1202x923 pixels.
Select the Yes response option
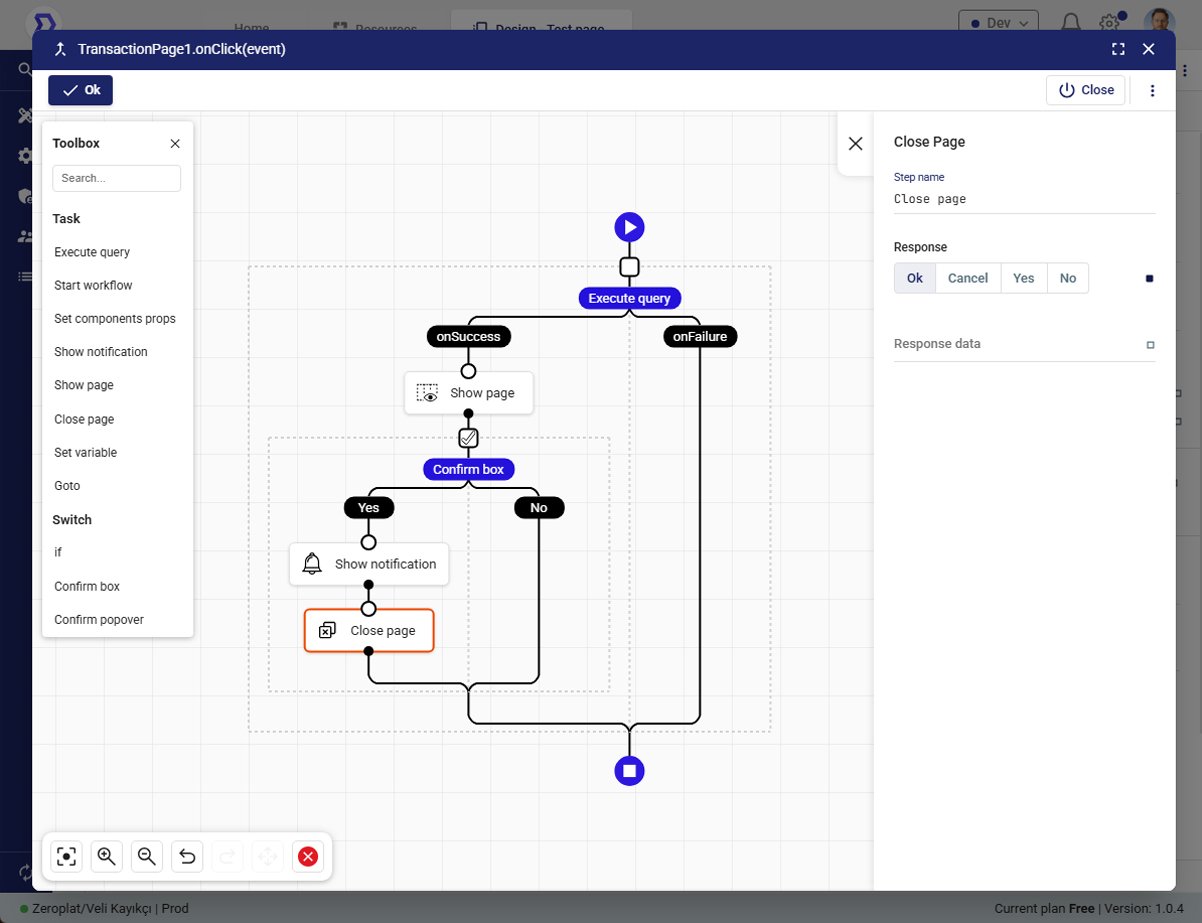click(x=1023, y=278)
